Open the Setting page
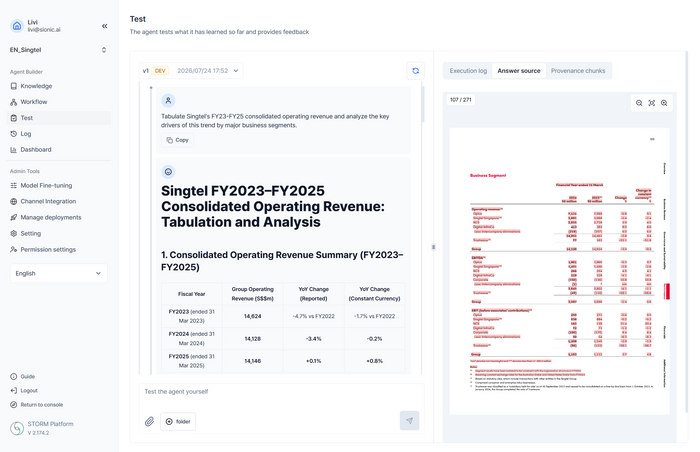Image resolution: width=700 pixels, height=452 pixels. click(x=58, y=234)
